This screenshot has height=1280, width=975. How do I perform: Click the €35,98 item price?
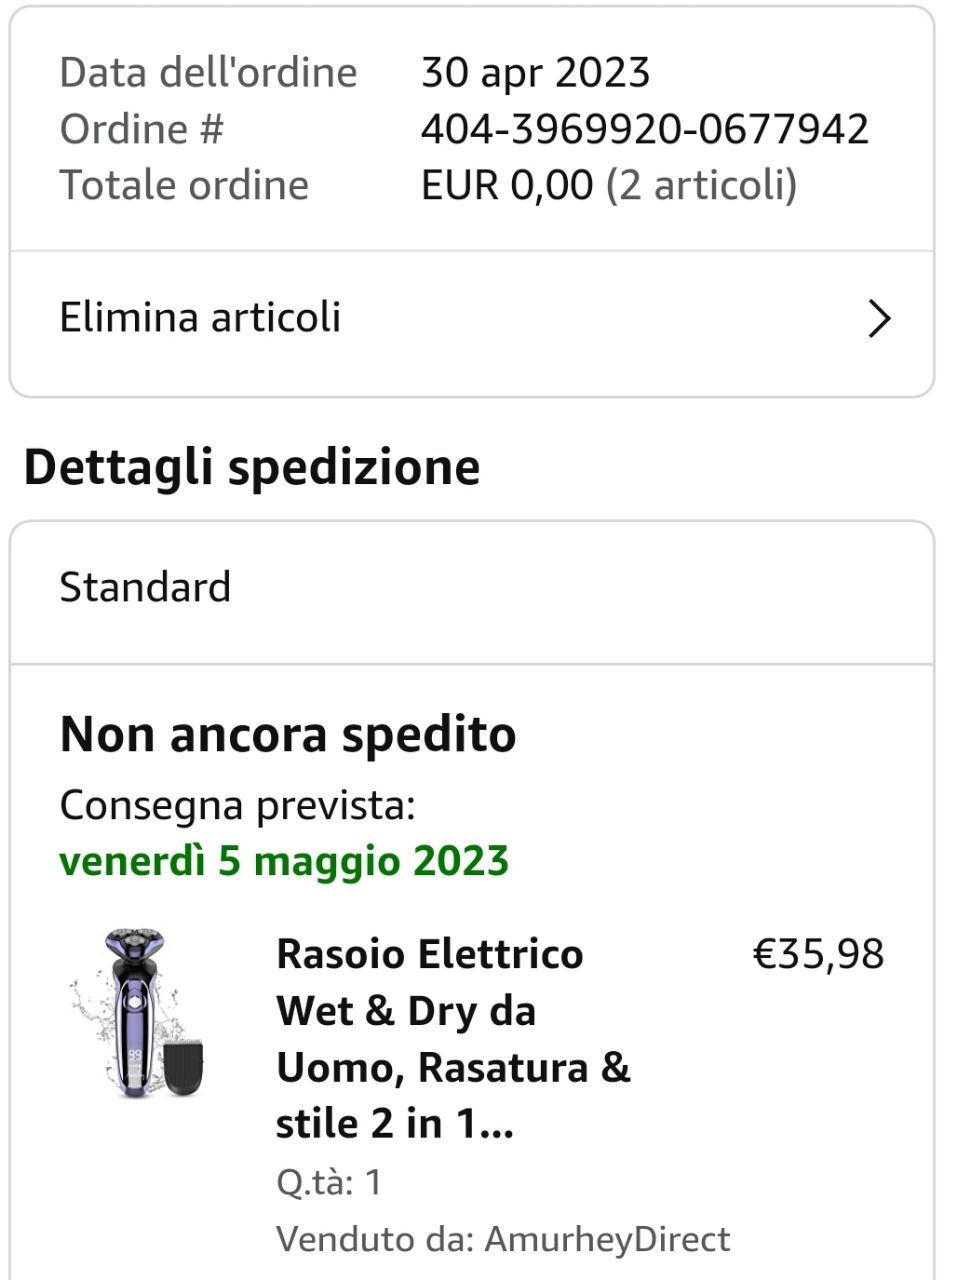818,954
